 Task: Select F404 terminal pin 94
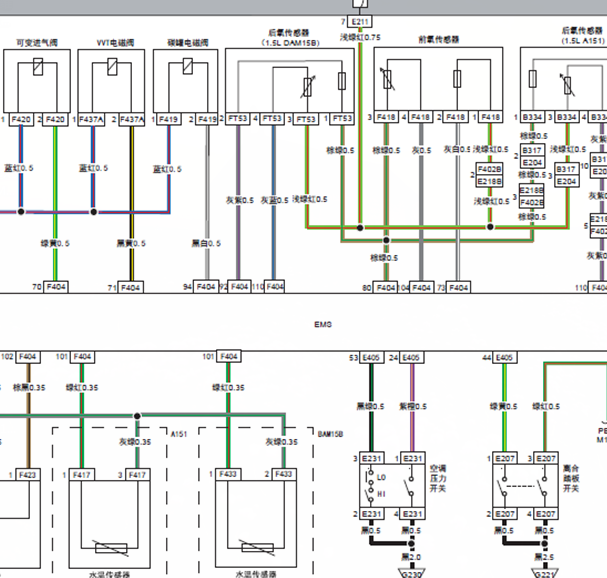point(206,286)
